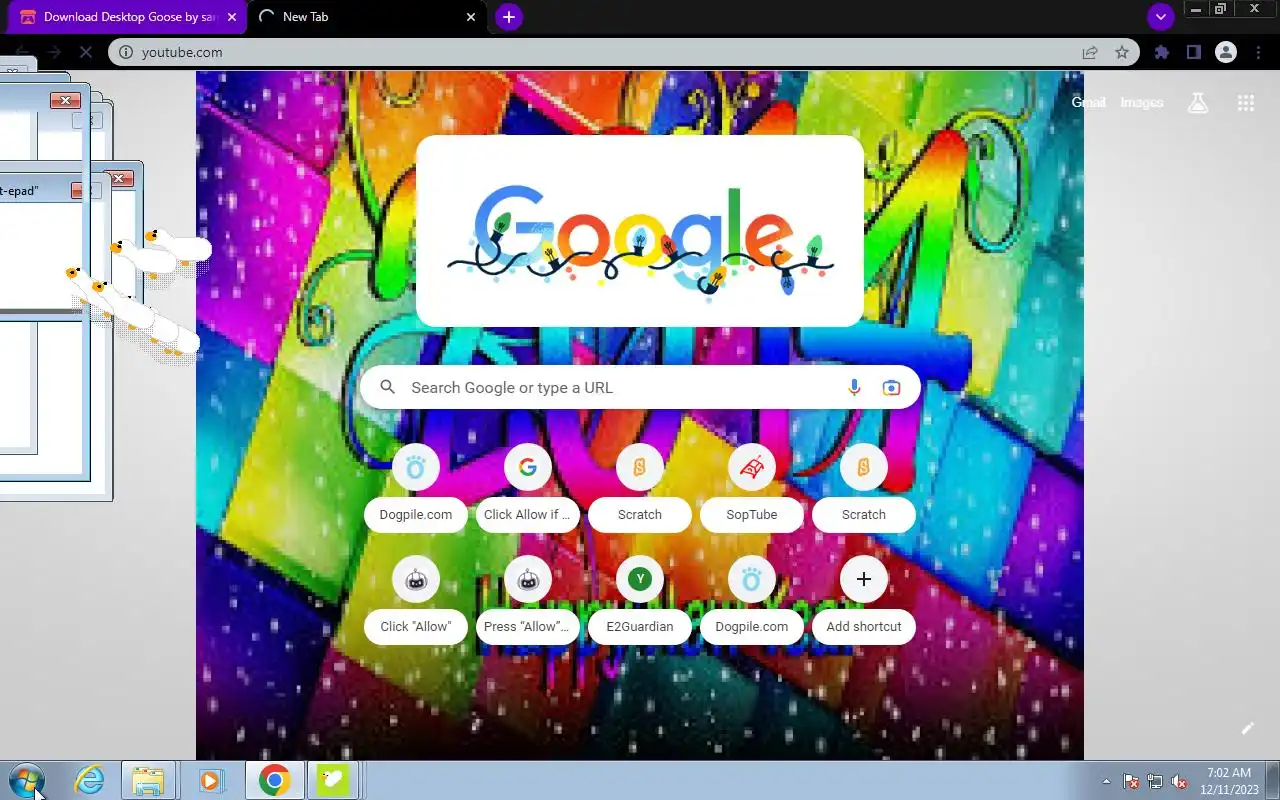Open the E2Guardian shortcut
Viewport: 1280px width, 800px height.
click(x=640, y=602)
